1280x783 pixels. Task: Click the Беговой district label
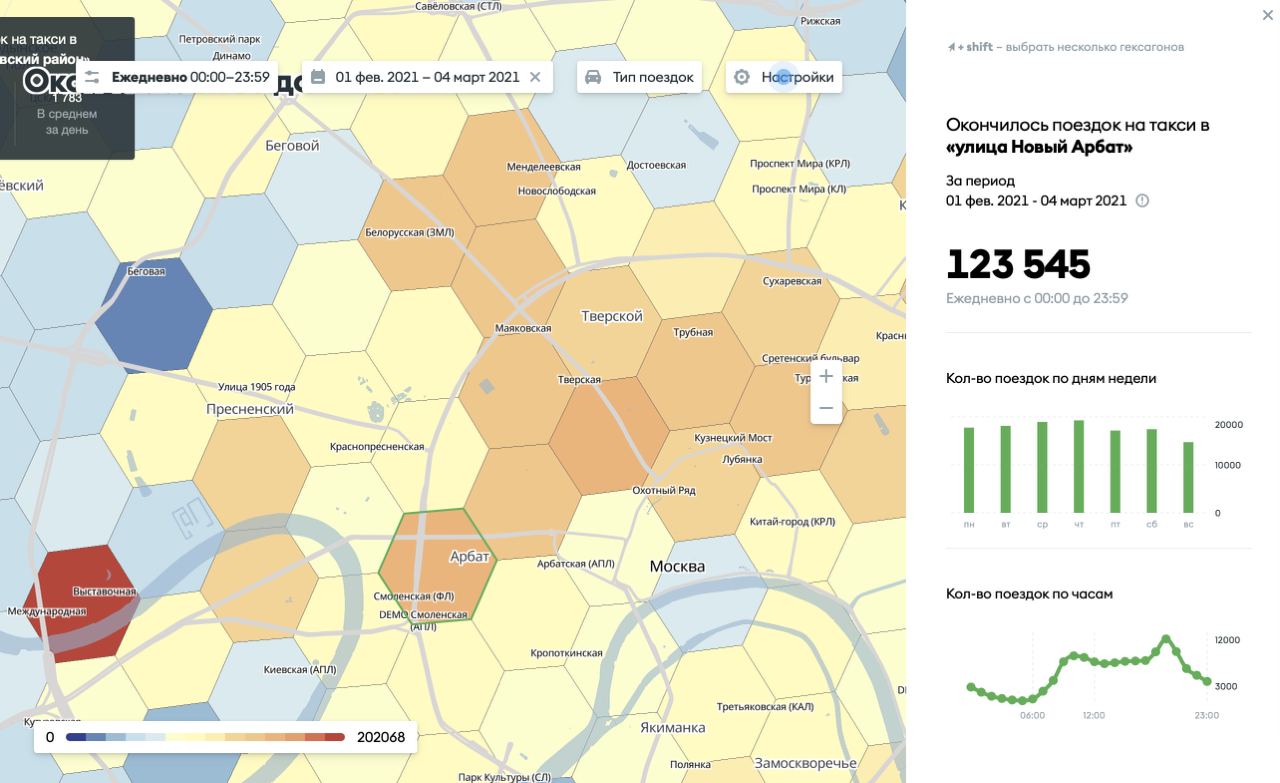[x=292, y=146]
